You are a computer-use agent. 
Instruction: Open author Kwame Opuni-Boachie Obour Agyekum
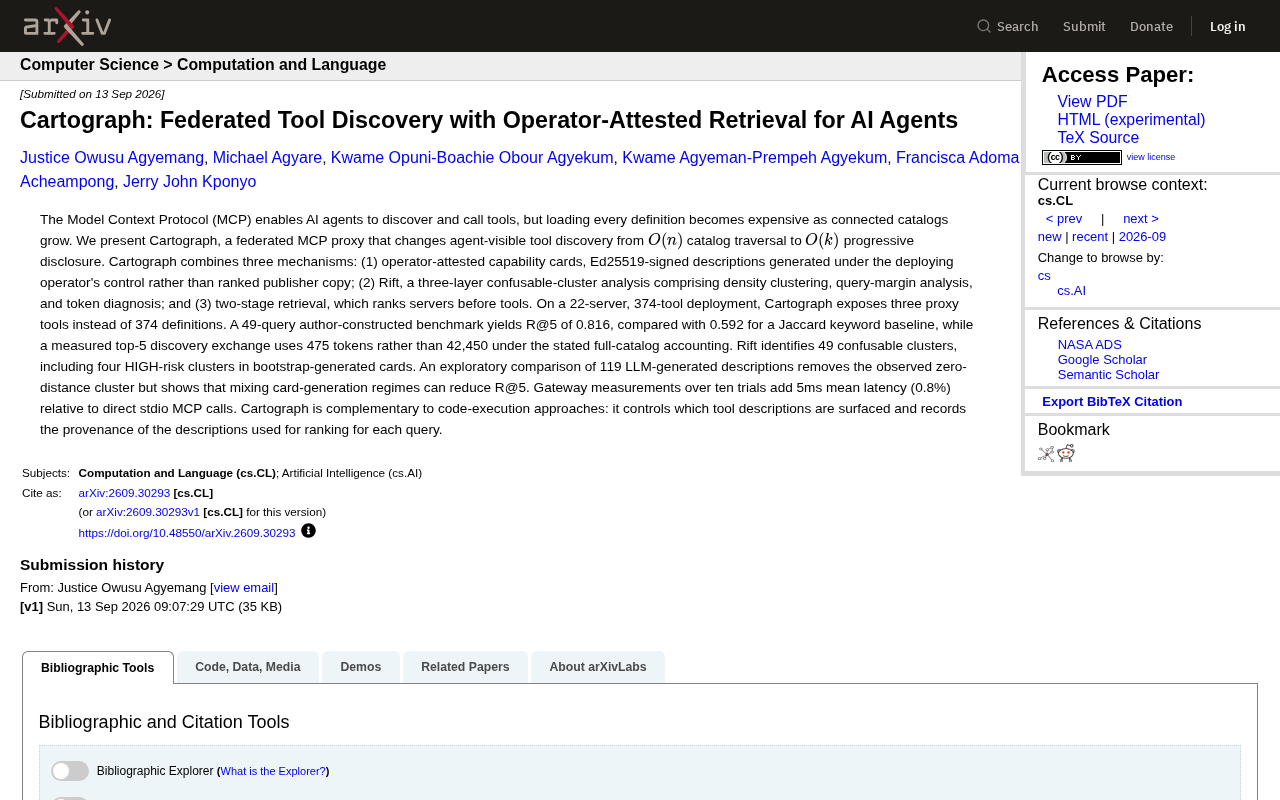tap(472, 158)
